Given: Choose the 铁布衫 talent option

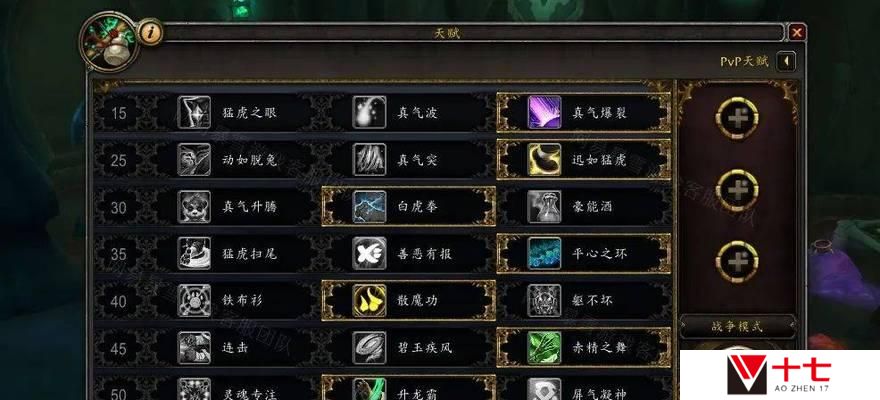Looking at the screenshot, I should tap(233, 301).
